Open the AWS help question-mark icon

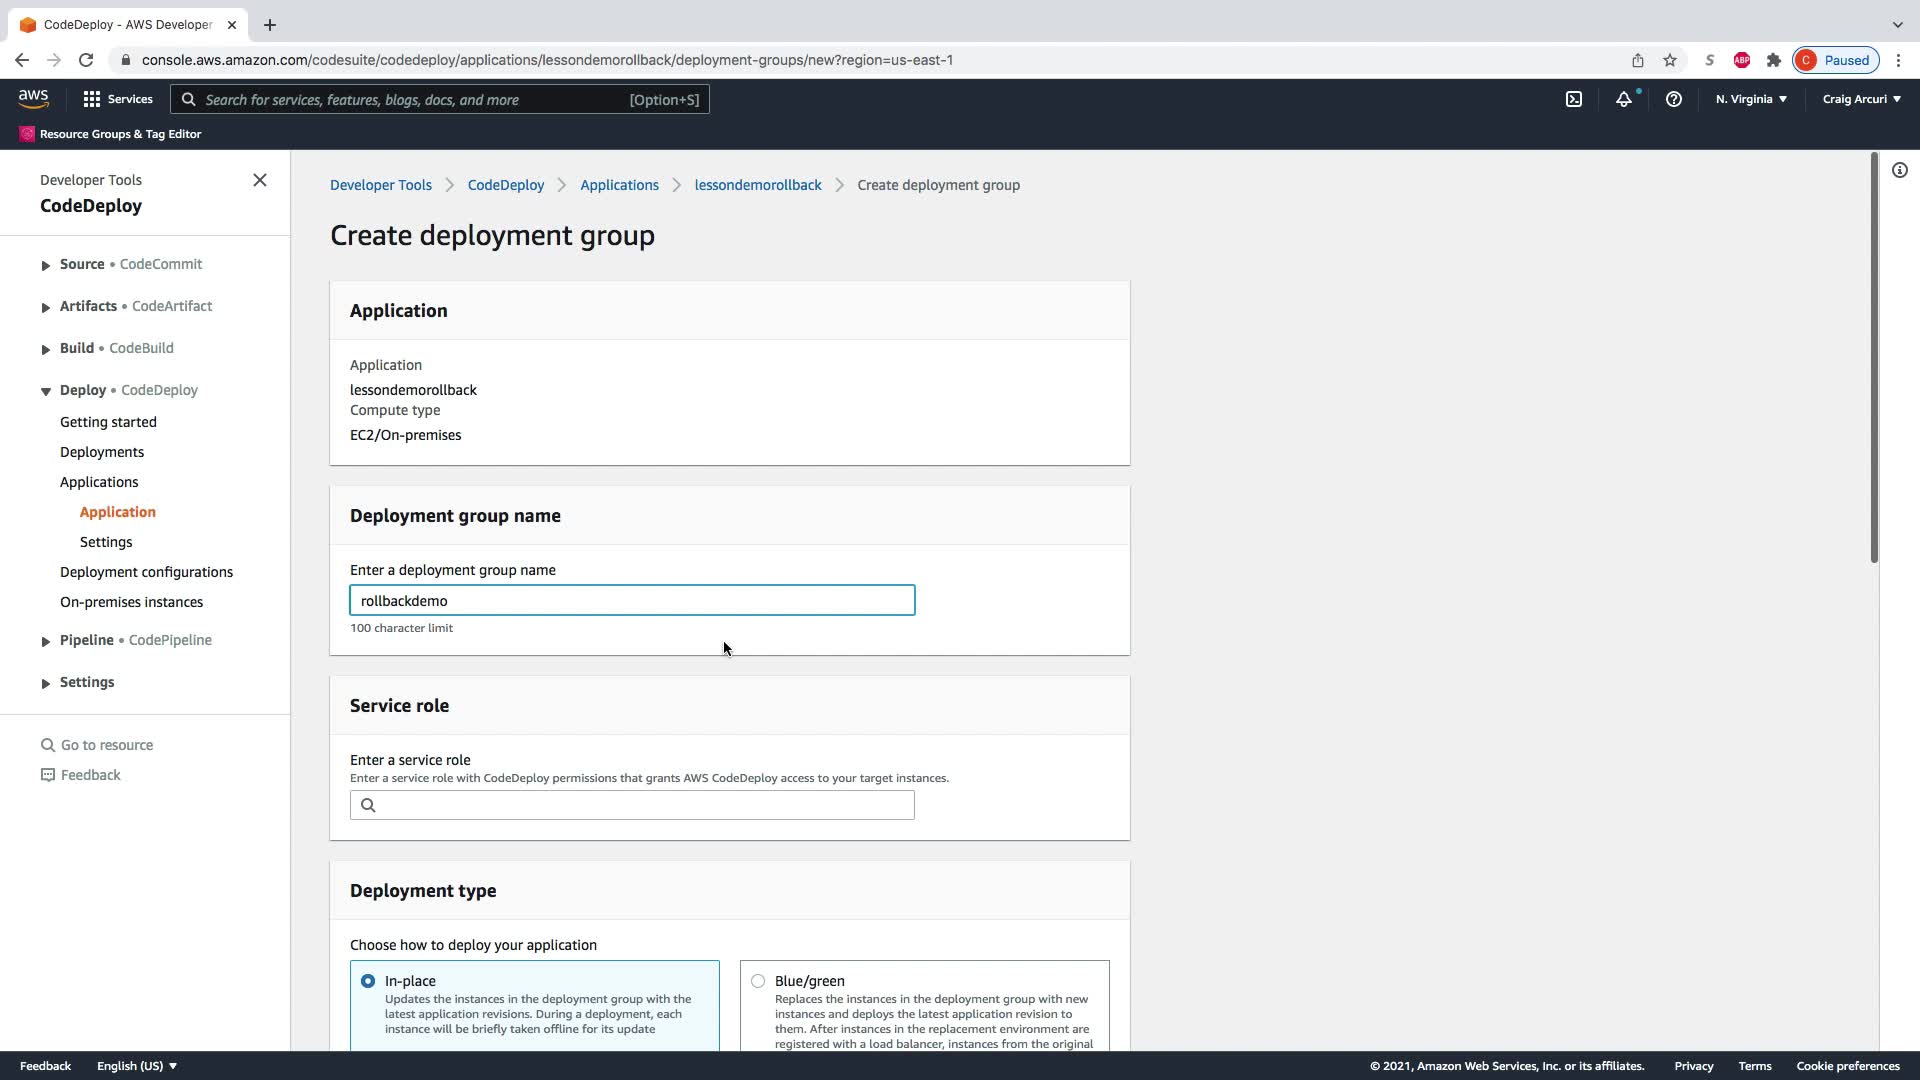pyautogui.click(x=1673, y=99)
